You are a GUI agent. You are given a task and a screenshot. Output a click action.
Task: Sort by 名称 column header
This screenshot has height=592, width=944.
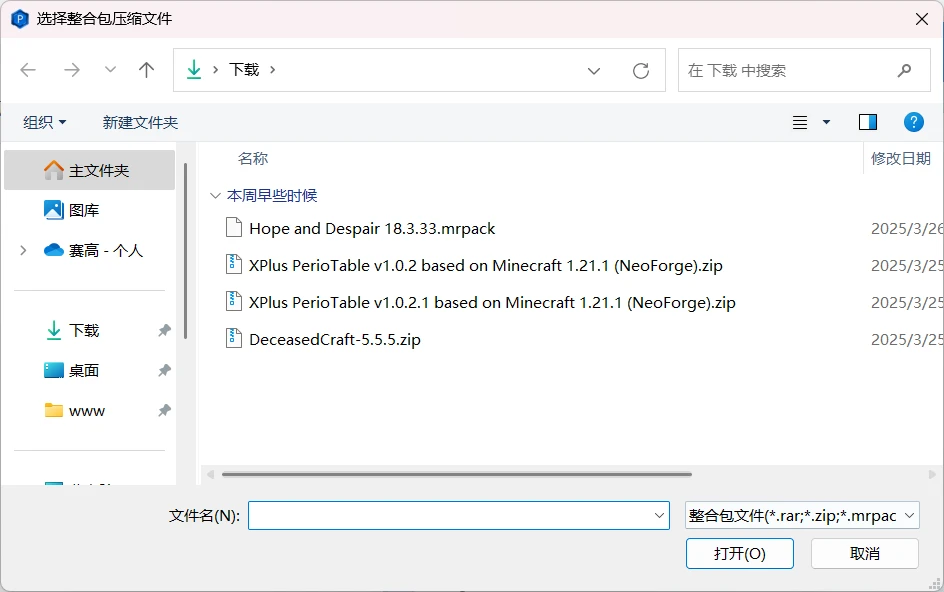[x=253, y=158]
